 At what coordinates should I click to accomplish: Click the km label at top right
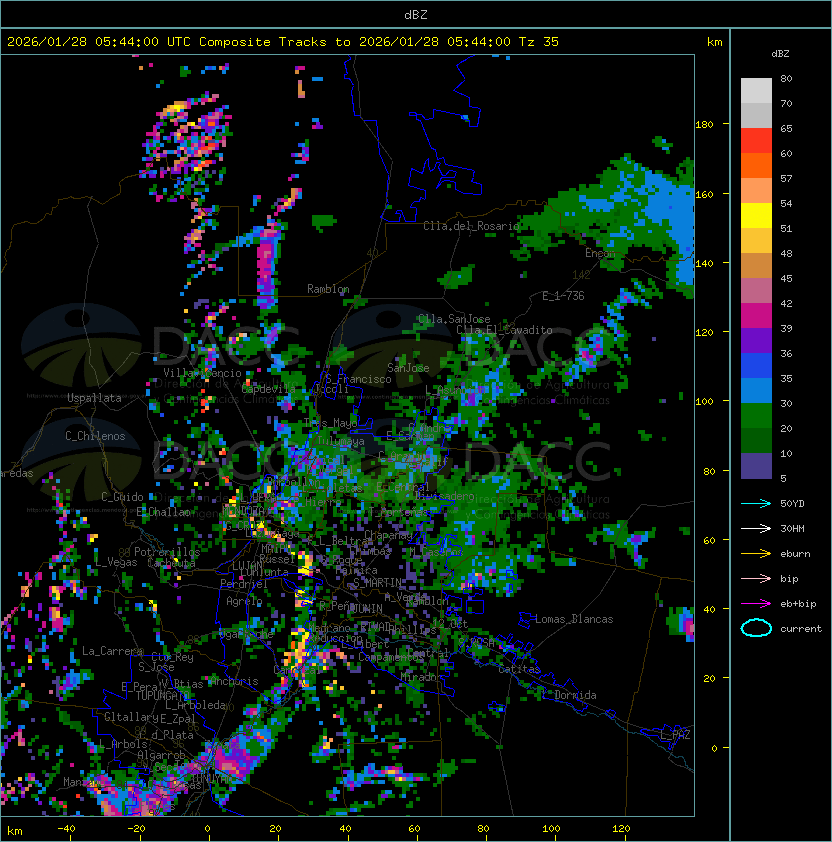714,42
